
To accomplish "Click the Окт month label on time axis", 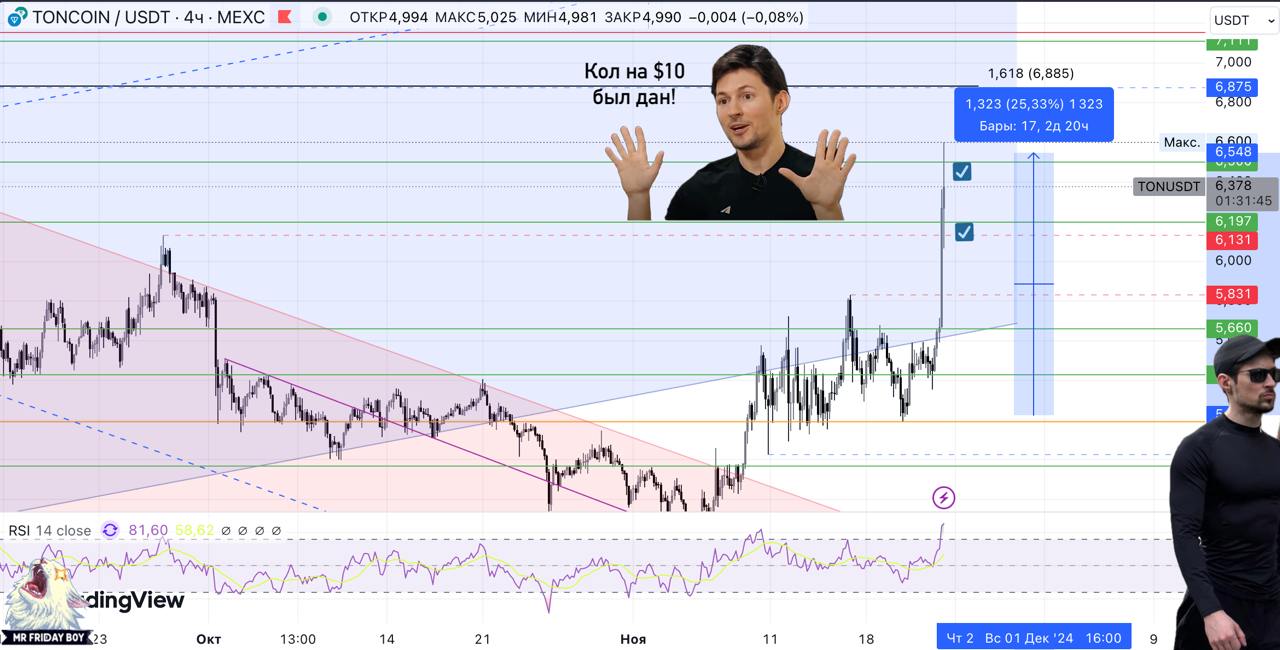I will point(209,638).
